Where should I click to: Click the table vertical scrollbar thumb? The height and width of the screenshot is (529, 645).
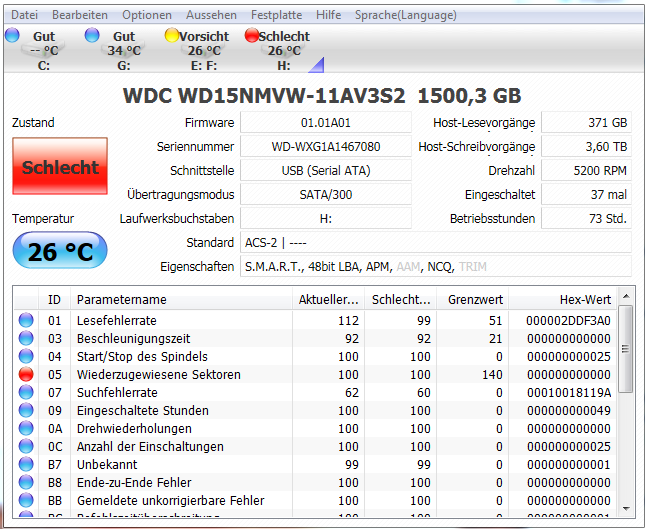tap(626, 349)
